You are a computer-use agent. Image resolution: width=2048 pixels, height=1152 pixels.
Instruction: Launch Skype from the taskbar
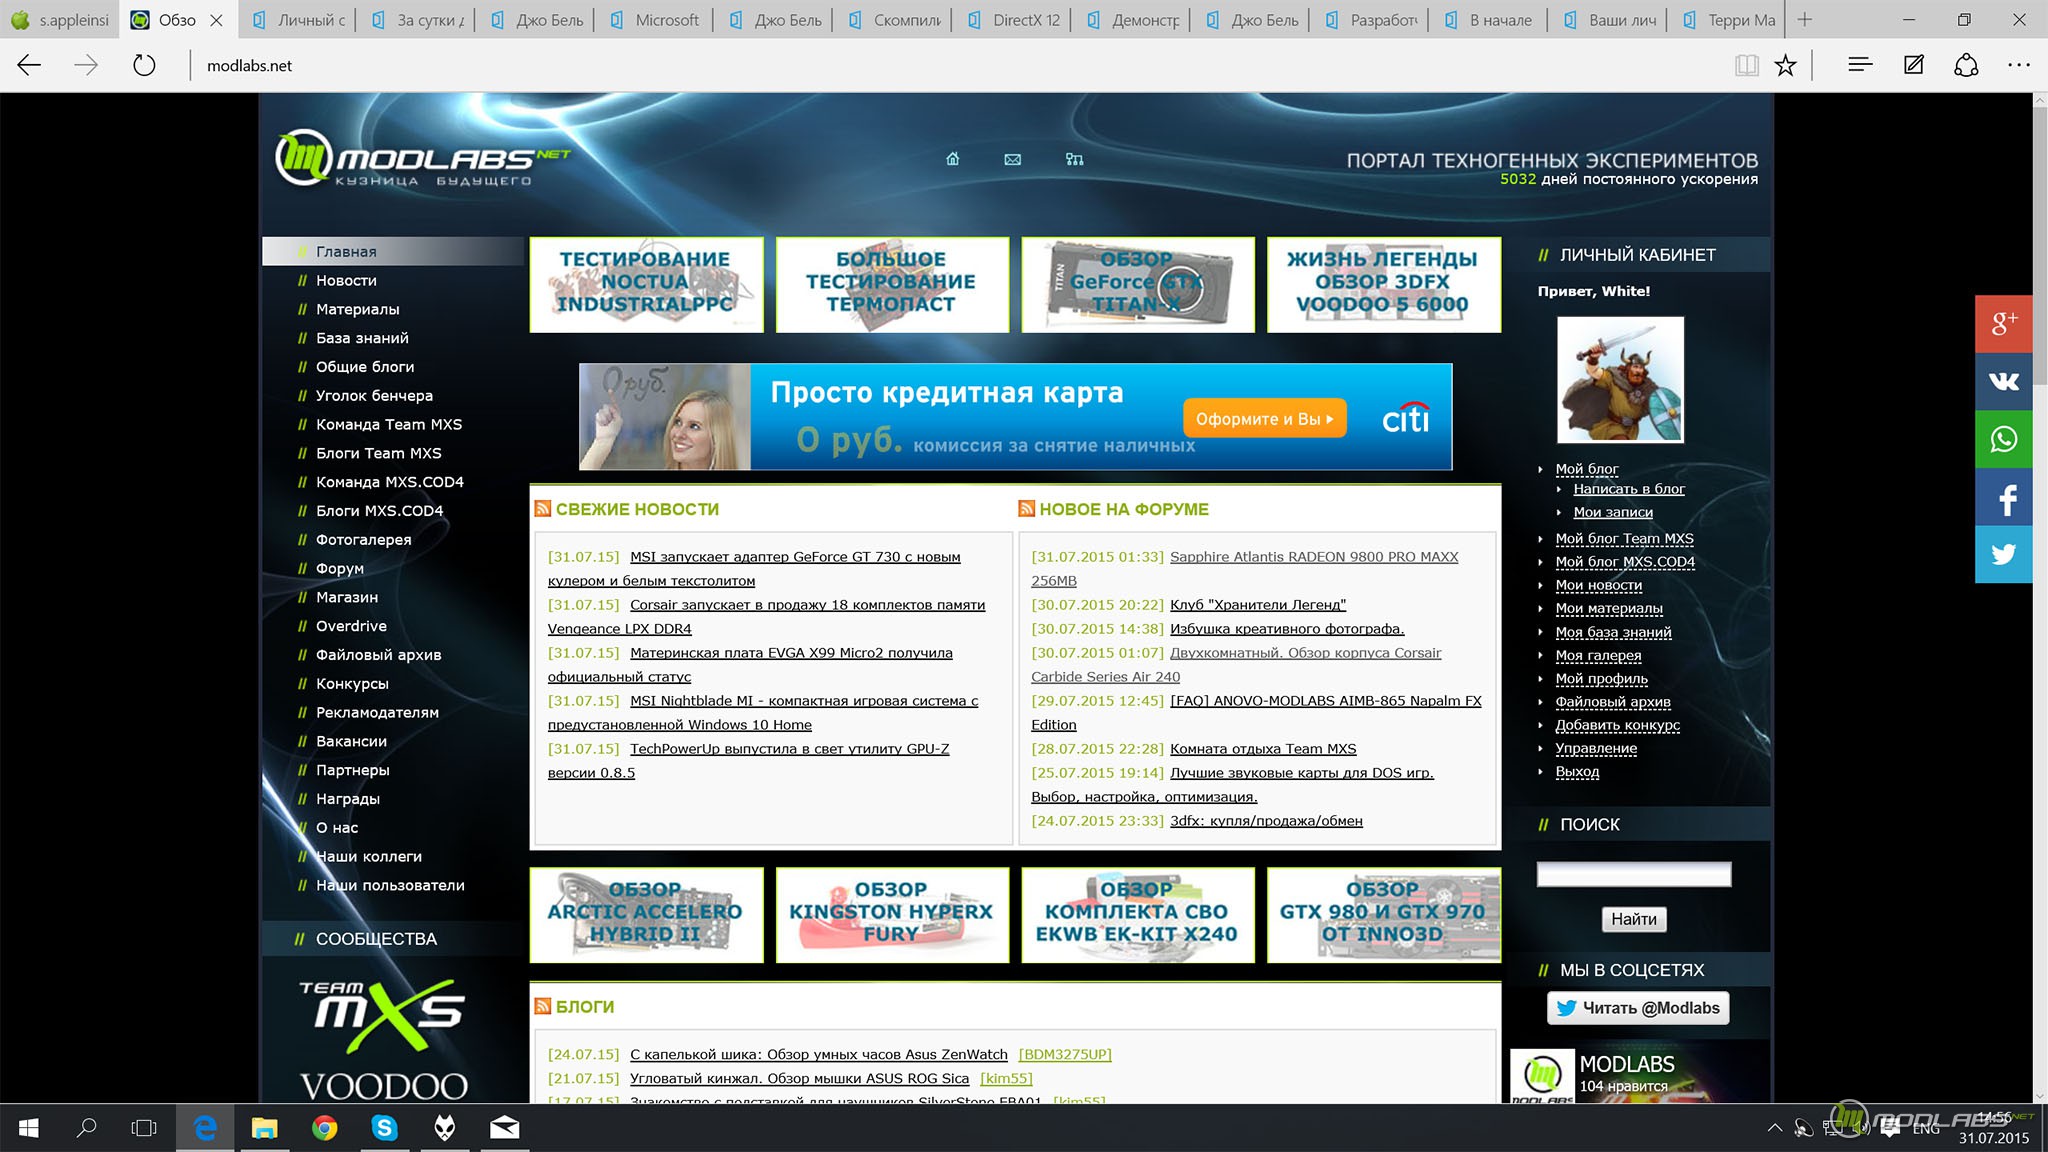384,1128
